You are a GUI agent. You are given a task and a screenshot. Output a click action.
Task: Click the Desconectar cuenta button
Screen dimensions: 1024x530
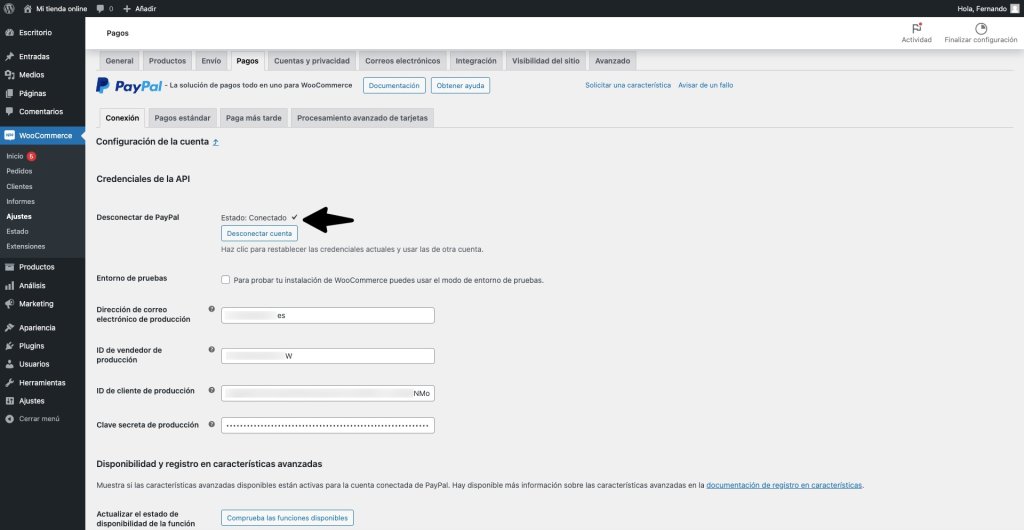pos(259,233)
